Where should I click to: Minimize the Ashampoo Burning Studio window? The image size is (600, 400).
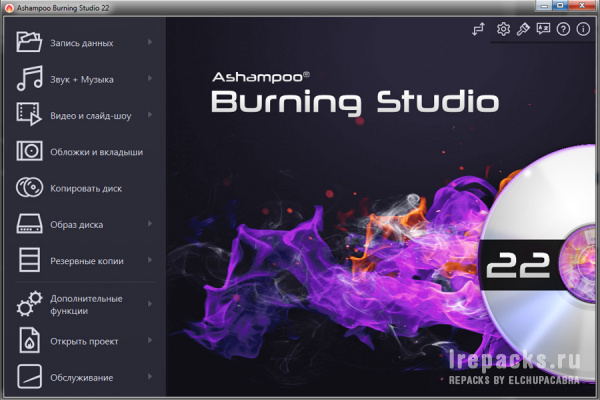(x=544, y=5)
